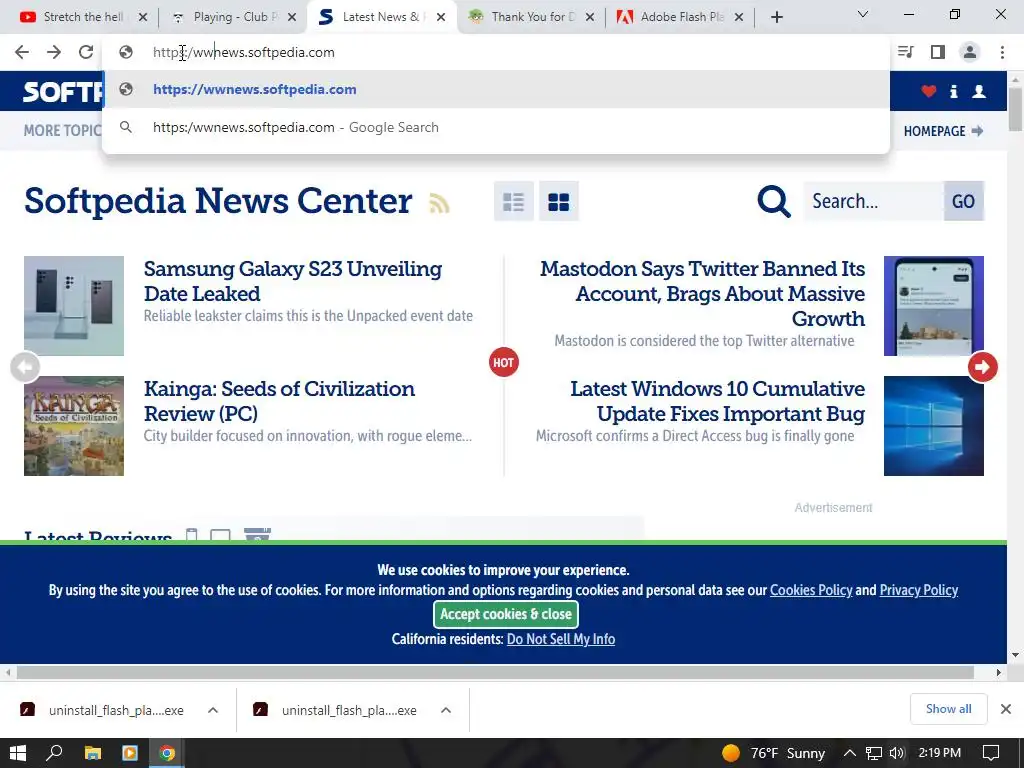Open Latest Windows 10 Cumulative Update article
1024x768 pixels.
[x=717, y=401]
